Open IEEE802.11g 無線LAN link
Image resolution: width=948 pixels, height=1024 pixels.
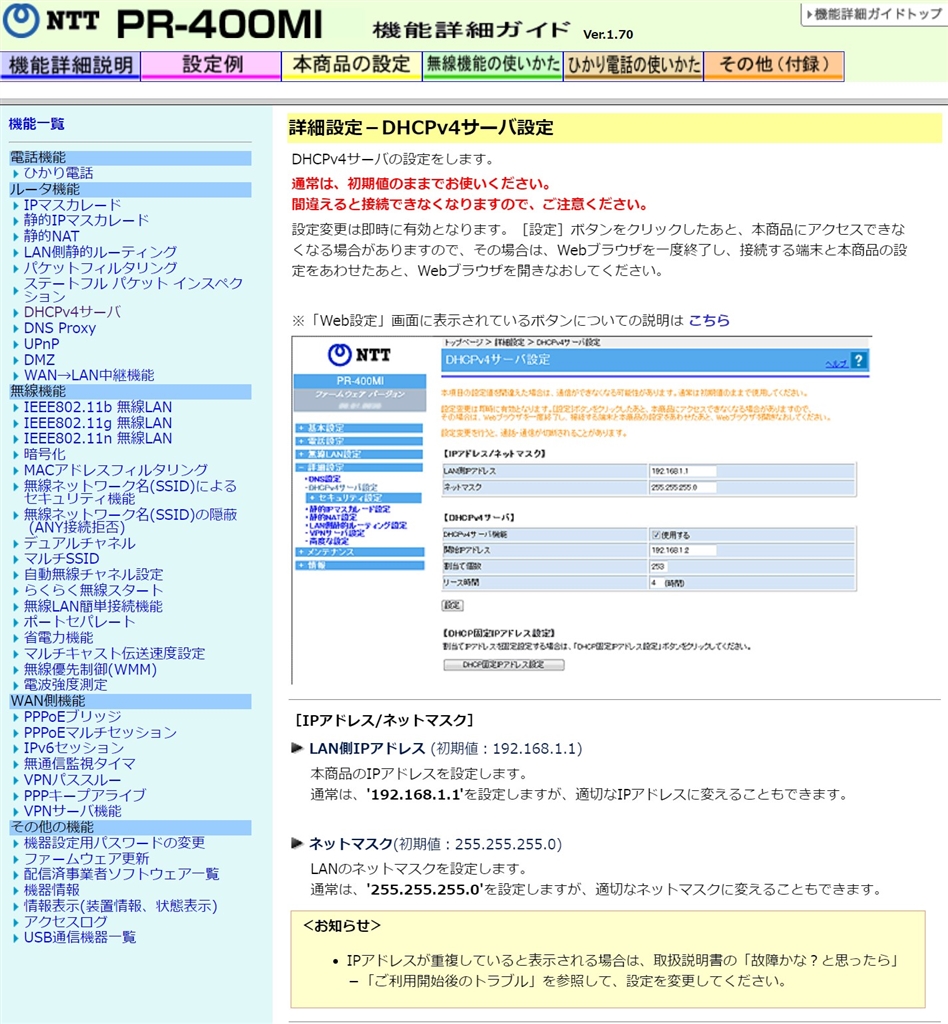coord(98,423)
